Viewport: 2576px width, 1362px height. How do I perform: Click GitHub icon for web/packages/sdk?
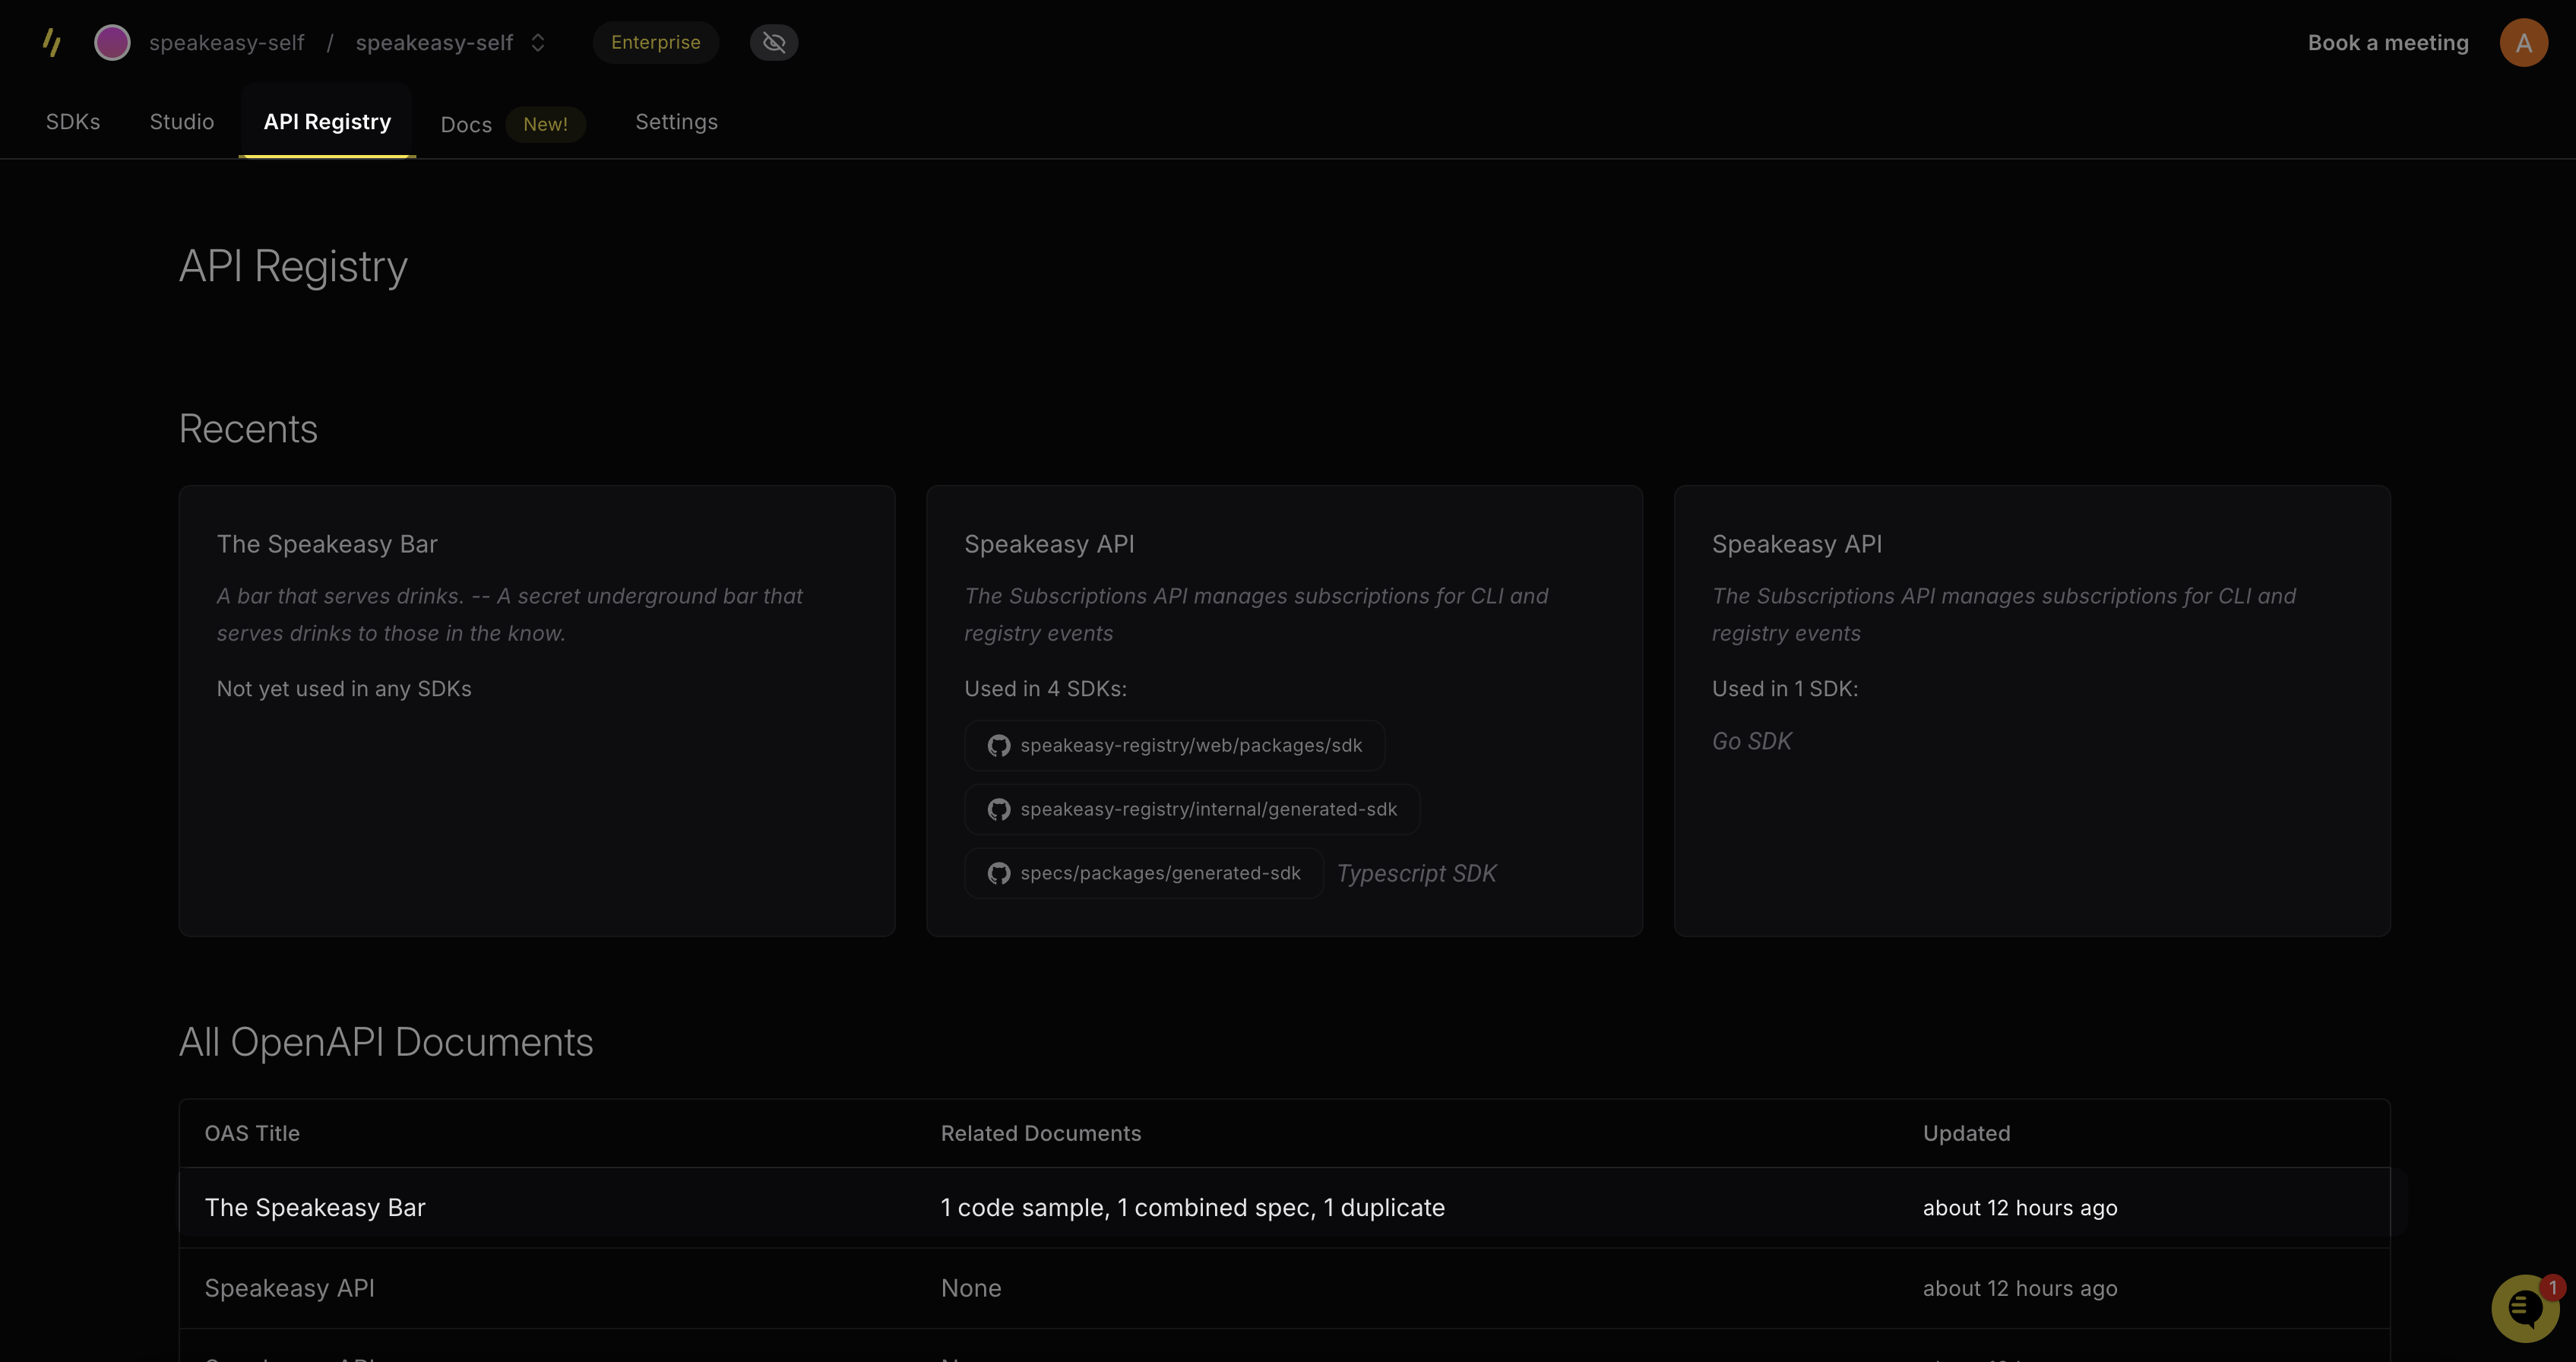[998, 745]
